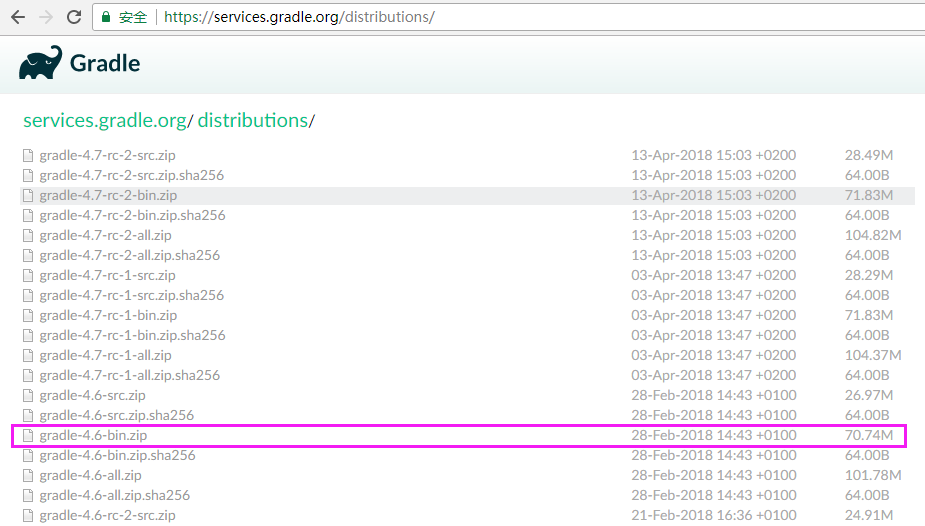The height and width of the screenshot is (526, 925).
Task: Click file icon beside gradle-4.7-rc-2-src.zip.sha256
Action: point(28,175)
